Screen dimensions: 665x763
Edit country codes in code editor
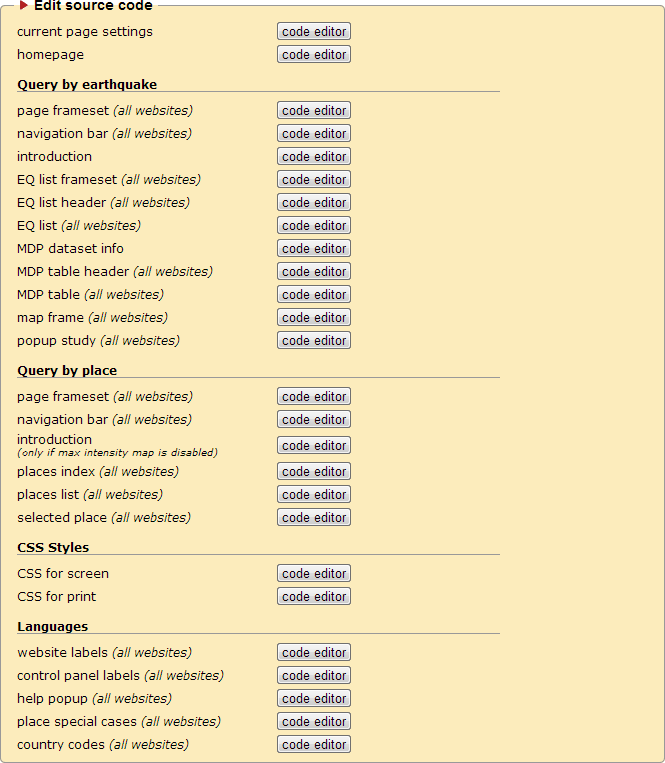click(314, 745)
